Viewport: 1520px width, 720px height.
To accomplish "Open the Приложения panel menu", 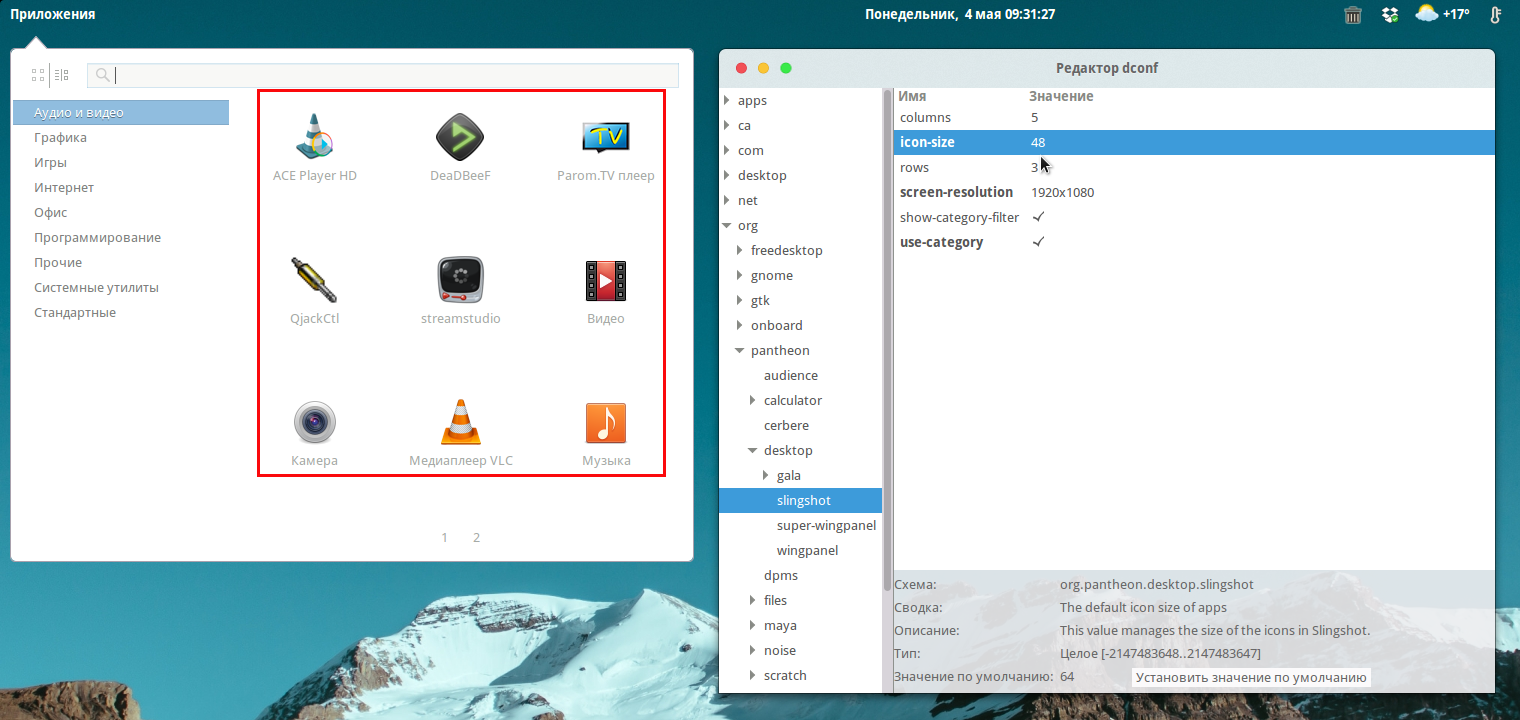I will point(53,14).
